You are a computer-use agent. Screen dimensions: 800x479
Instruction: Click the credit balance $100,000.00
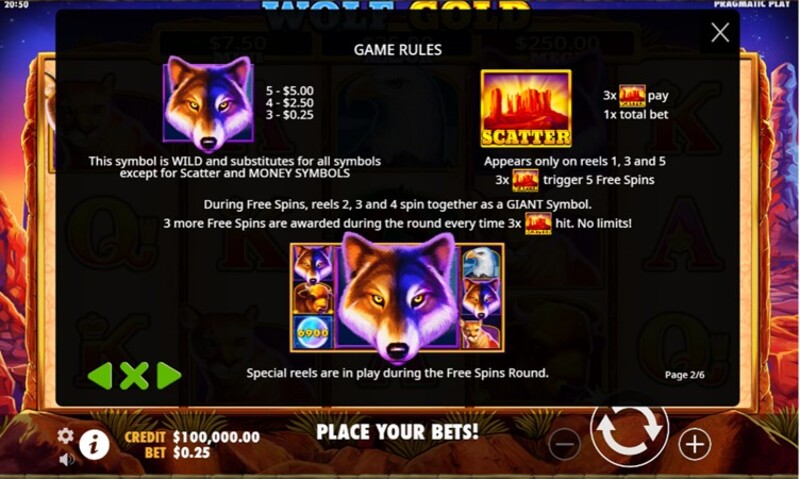(216, 437)
